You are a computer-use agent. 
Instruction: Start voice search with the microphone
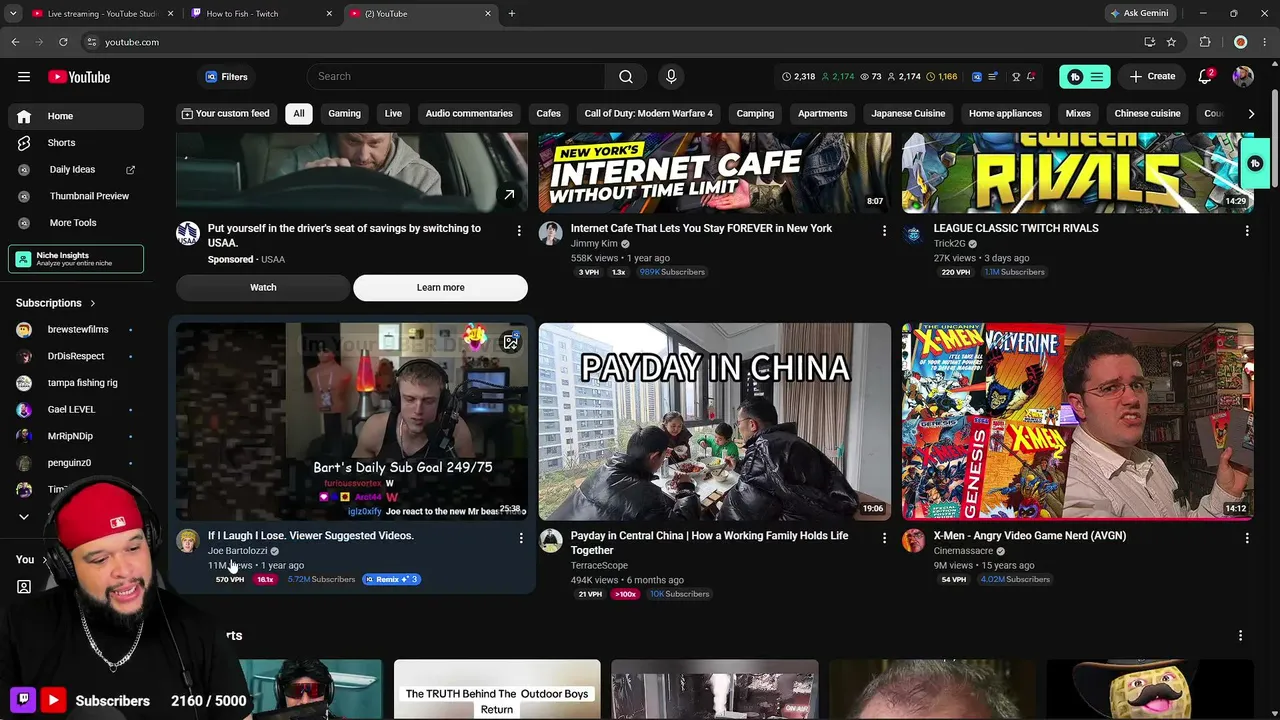[x=671, y=77]
